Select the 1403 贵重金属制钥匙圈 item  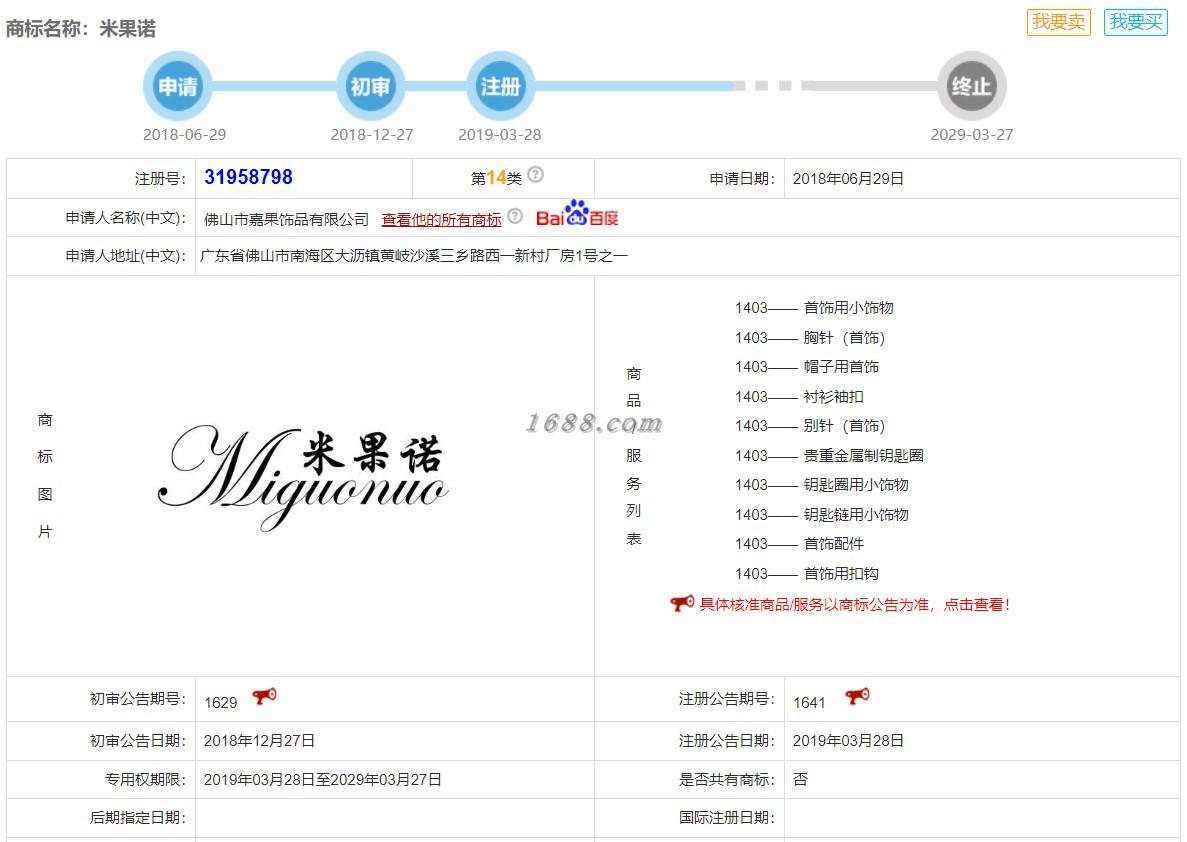829,456
